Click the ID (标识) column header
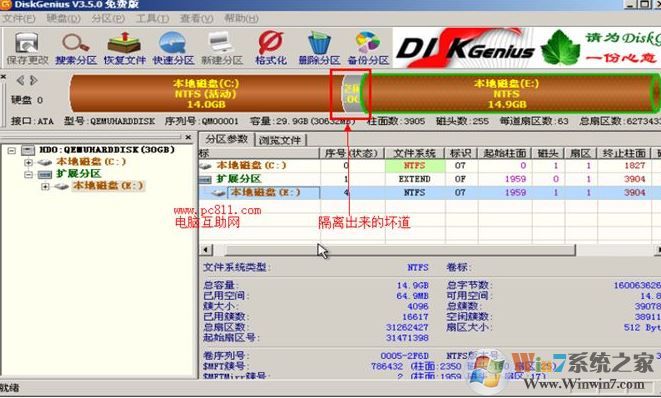This screenshot has height=398, width=661. [461, 153]
